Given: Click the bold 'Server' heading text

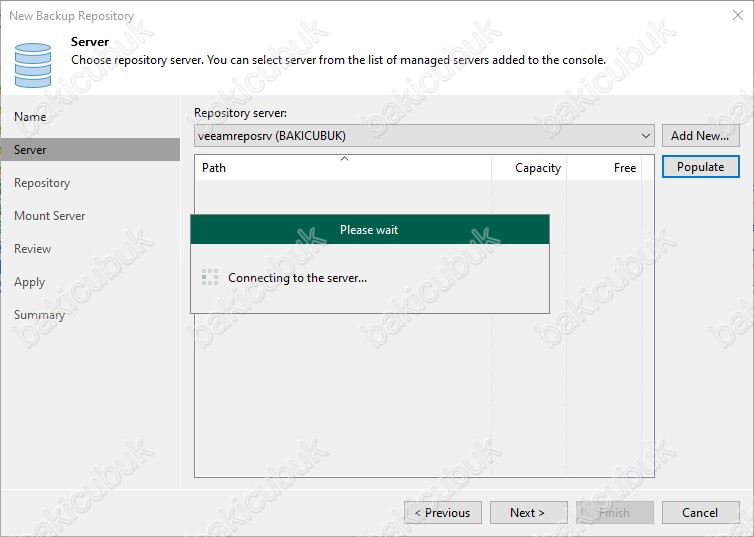Looking at the screenshot, I should (x=90, y=42).
